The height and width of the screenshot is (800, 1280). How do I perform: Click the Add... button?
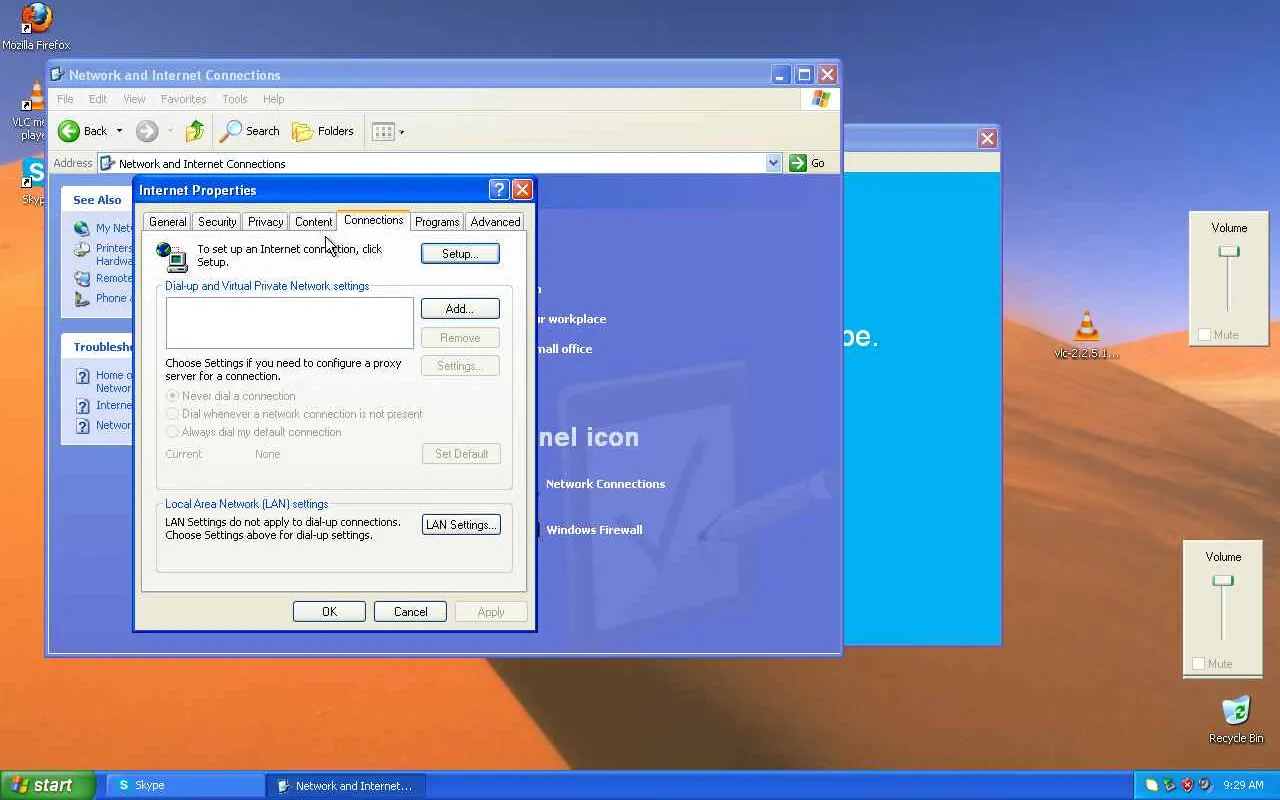(460, 309)
